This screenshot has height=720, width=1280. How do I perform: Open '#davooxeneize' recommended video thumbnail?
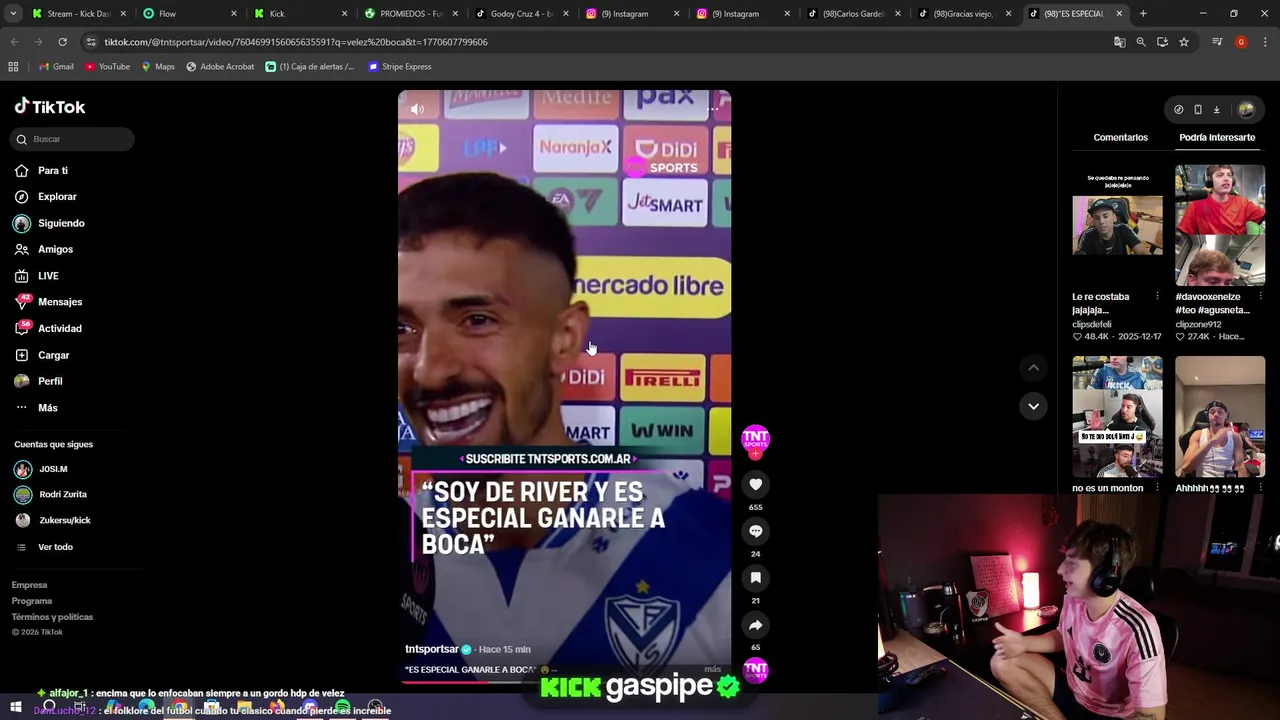1219,225
